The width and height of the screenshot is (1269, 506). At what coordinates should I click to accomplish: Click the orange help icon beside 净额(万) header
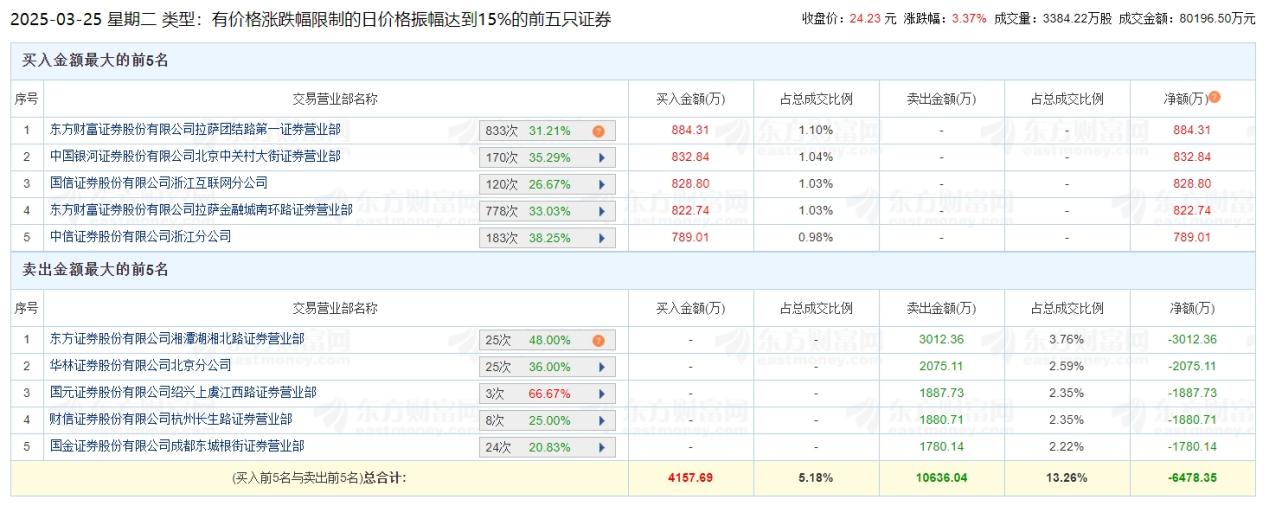1215,98
